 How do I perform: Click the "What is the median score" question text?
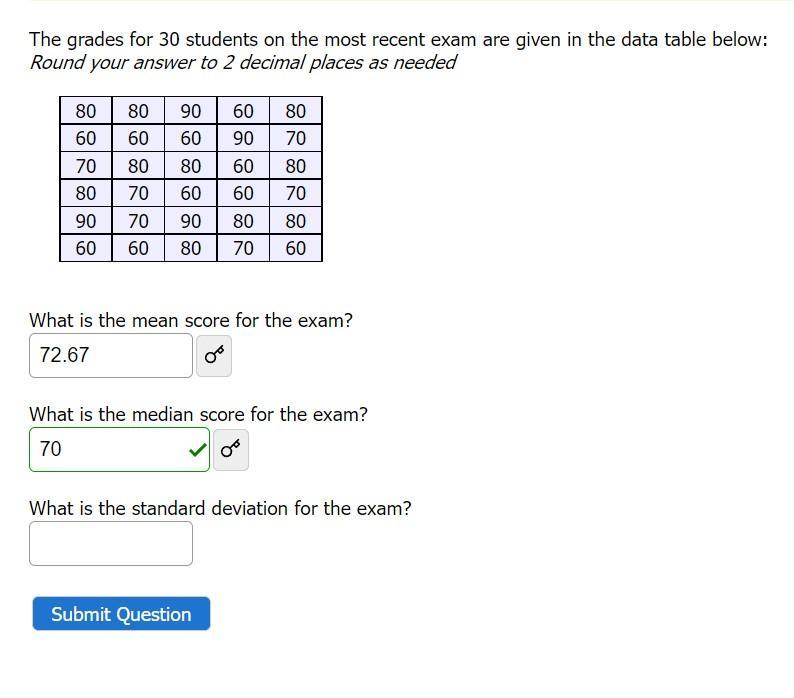[x=198, y=414]
